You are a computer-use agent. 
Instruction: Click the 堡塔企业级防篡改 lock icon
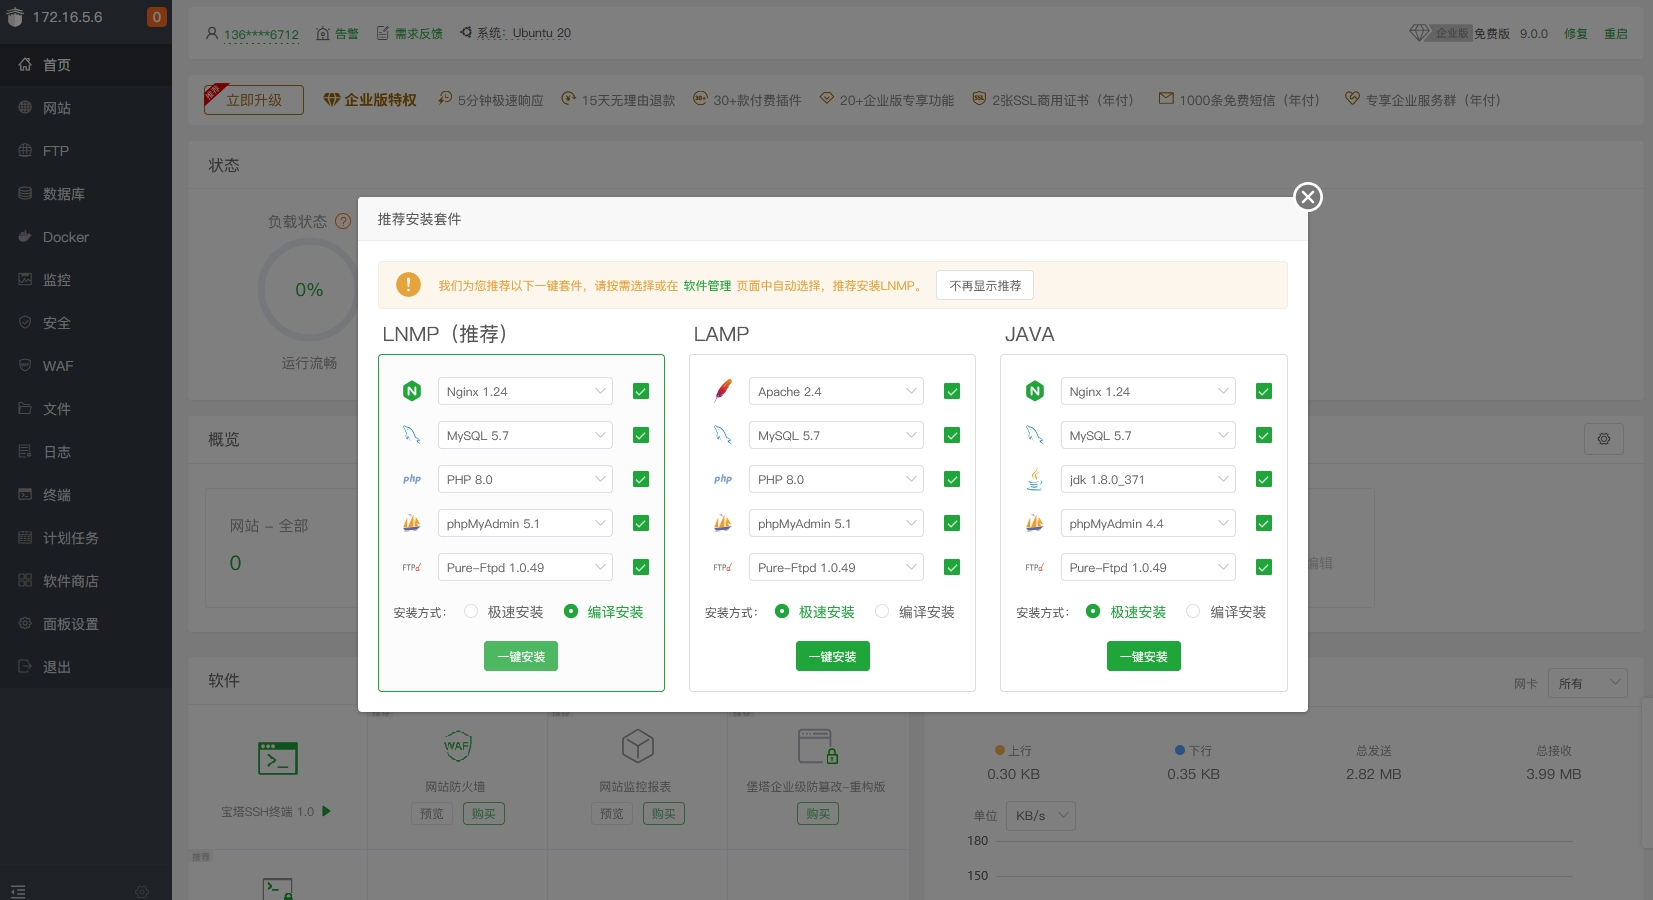818,746
